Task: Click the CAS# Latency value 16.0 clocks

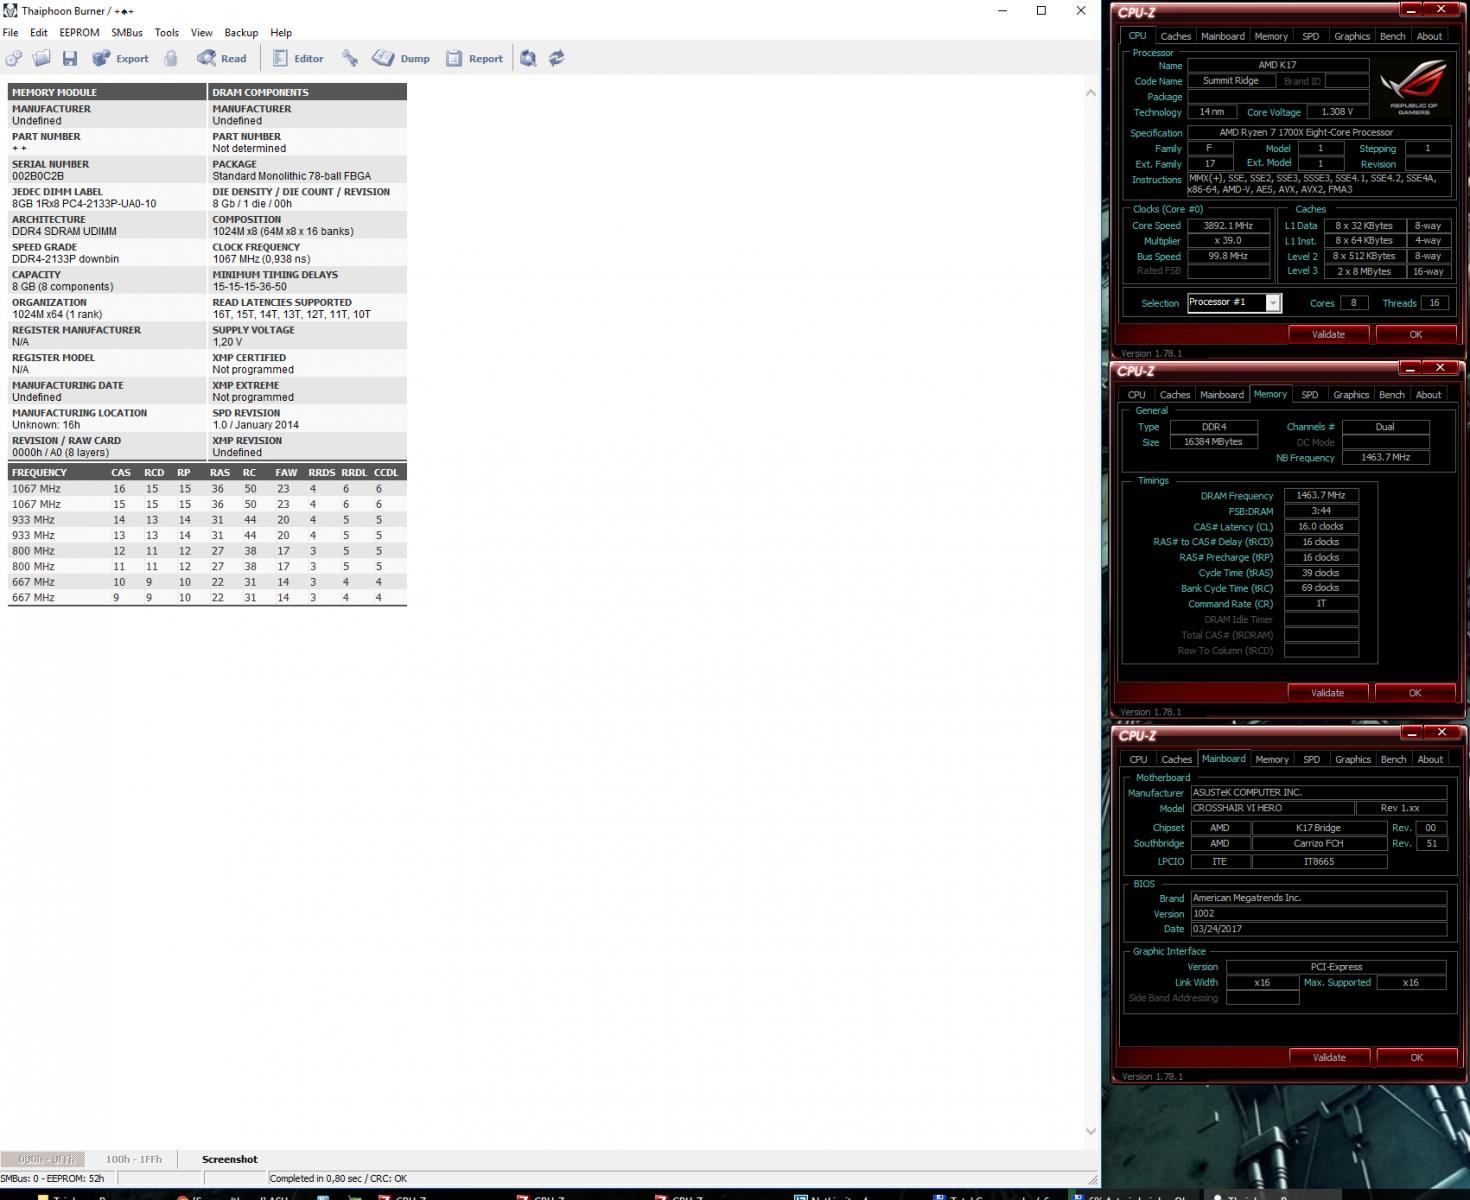Action: coord(1321,526)
